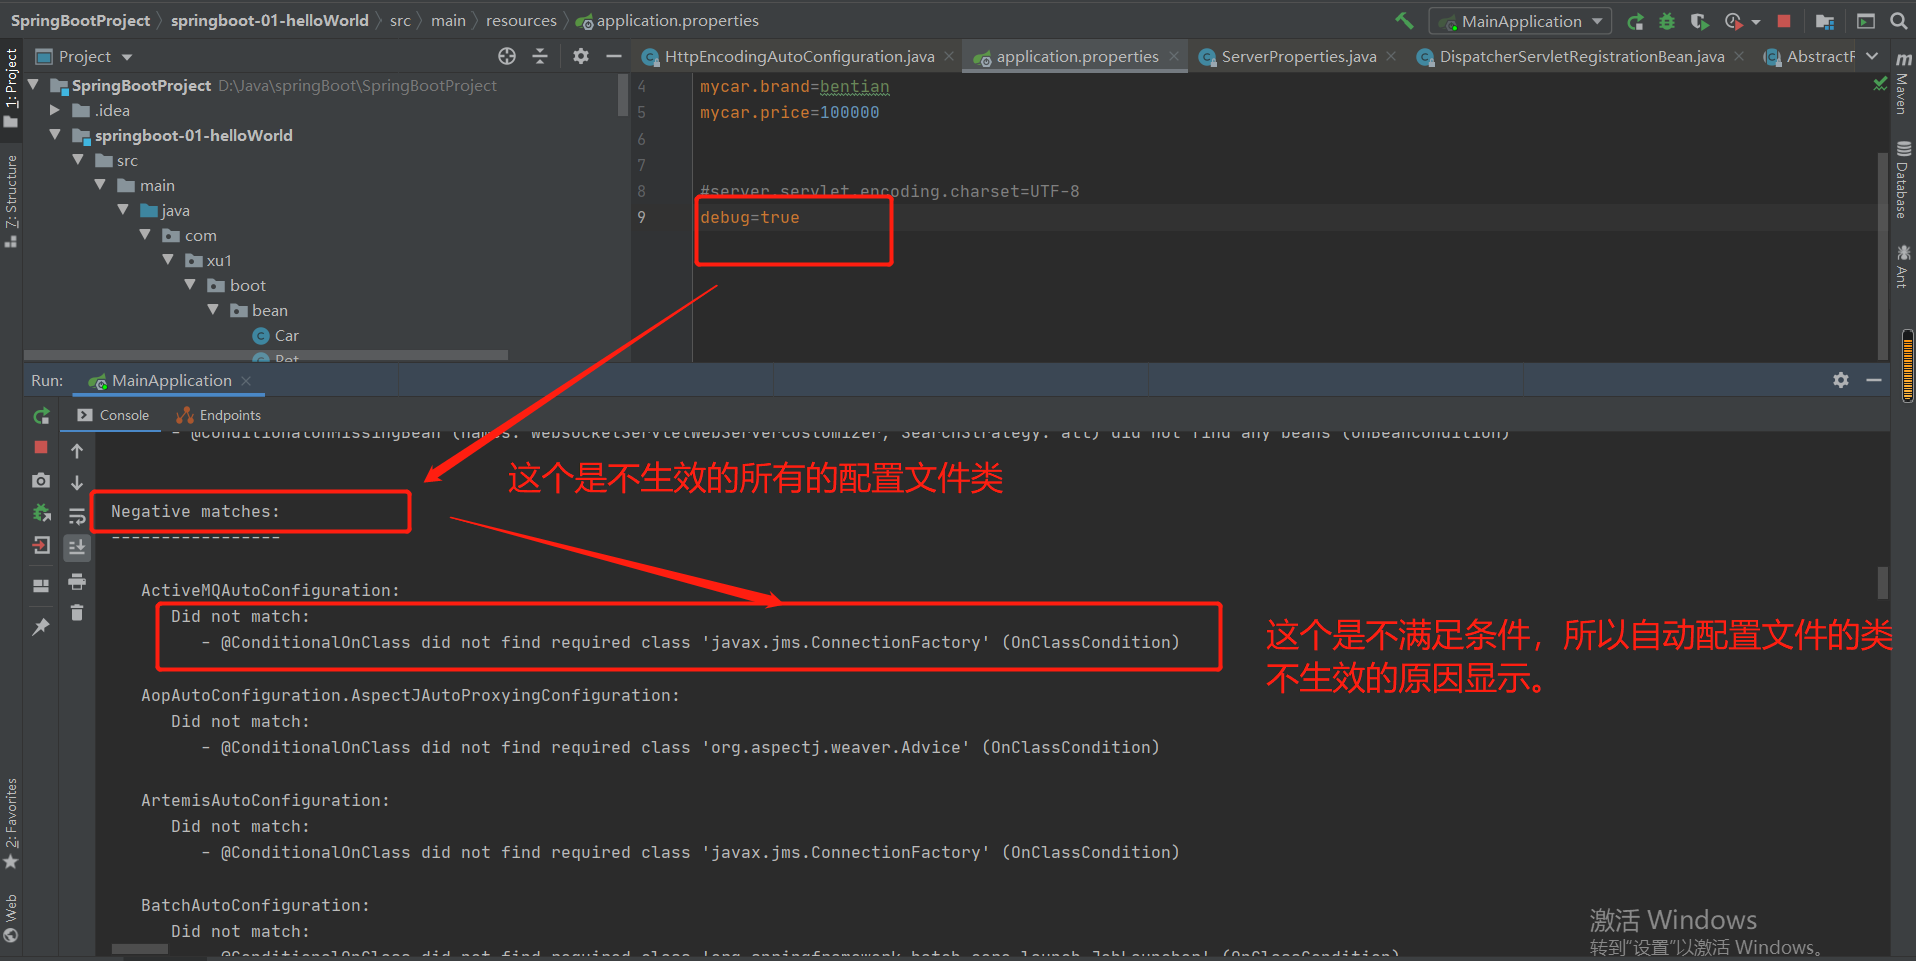Click the thread dump camera icon
Viewport: 1916px width, 961px height.
[x=41, y=481]
